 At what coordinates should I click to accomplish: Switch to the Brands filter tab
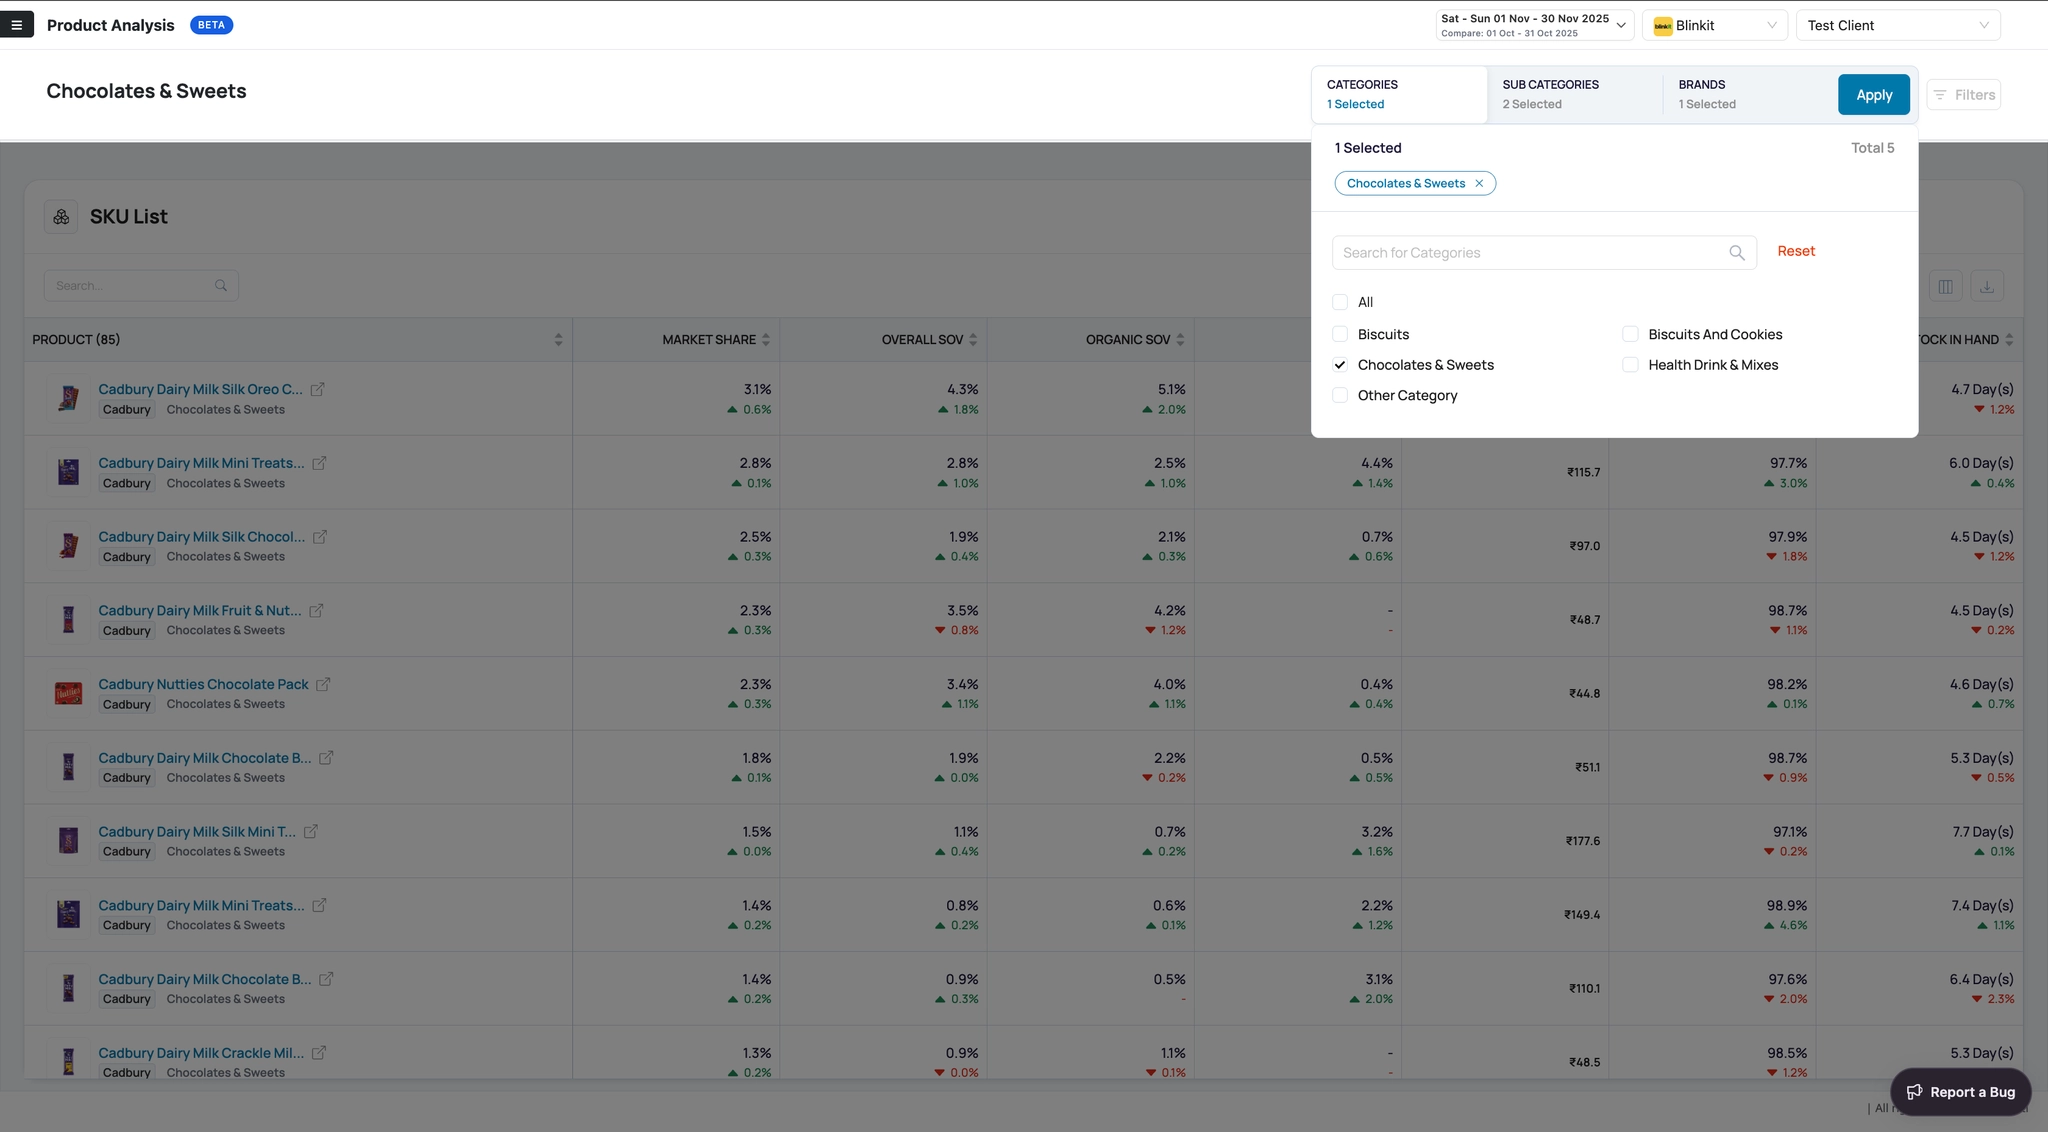point(1750,95)
